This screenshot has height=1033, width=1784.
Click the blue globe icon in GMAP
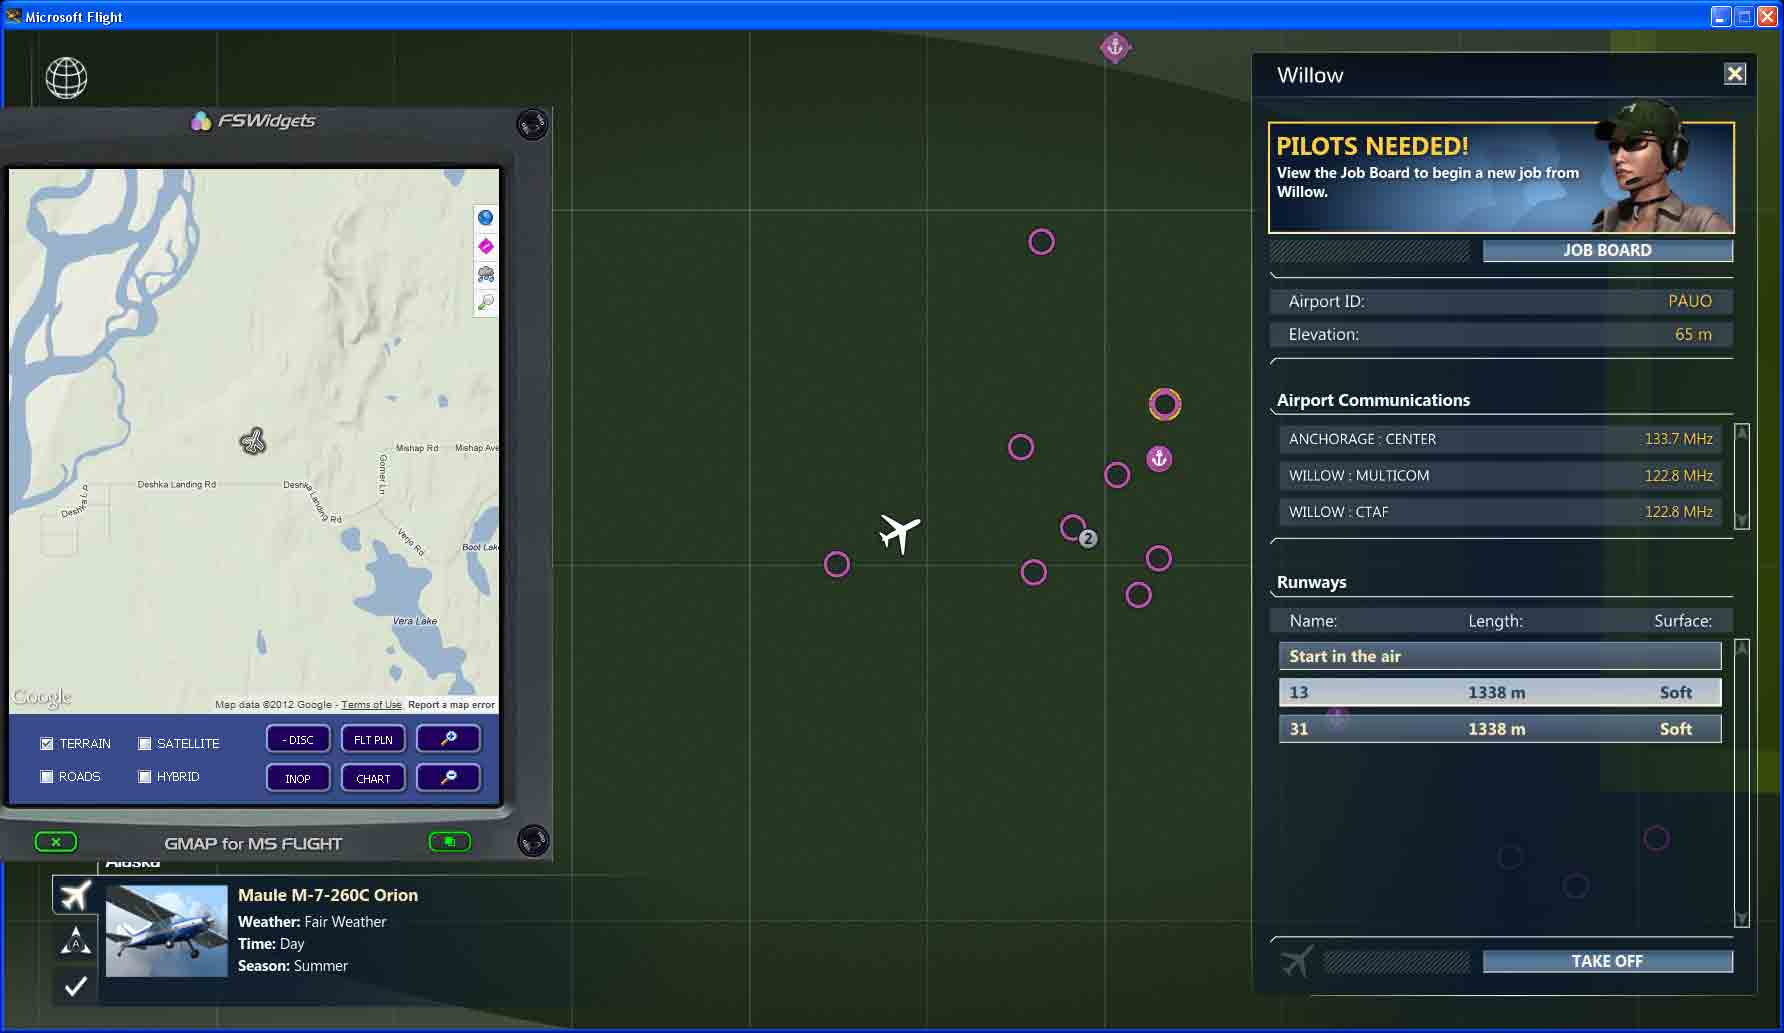(x=486, y=218)
